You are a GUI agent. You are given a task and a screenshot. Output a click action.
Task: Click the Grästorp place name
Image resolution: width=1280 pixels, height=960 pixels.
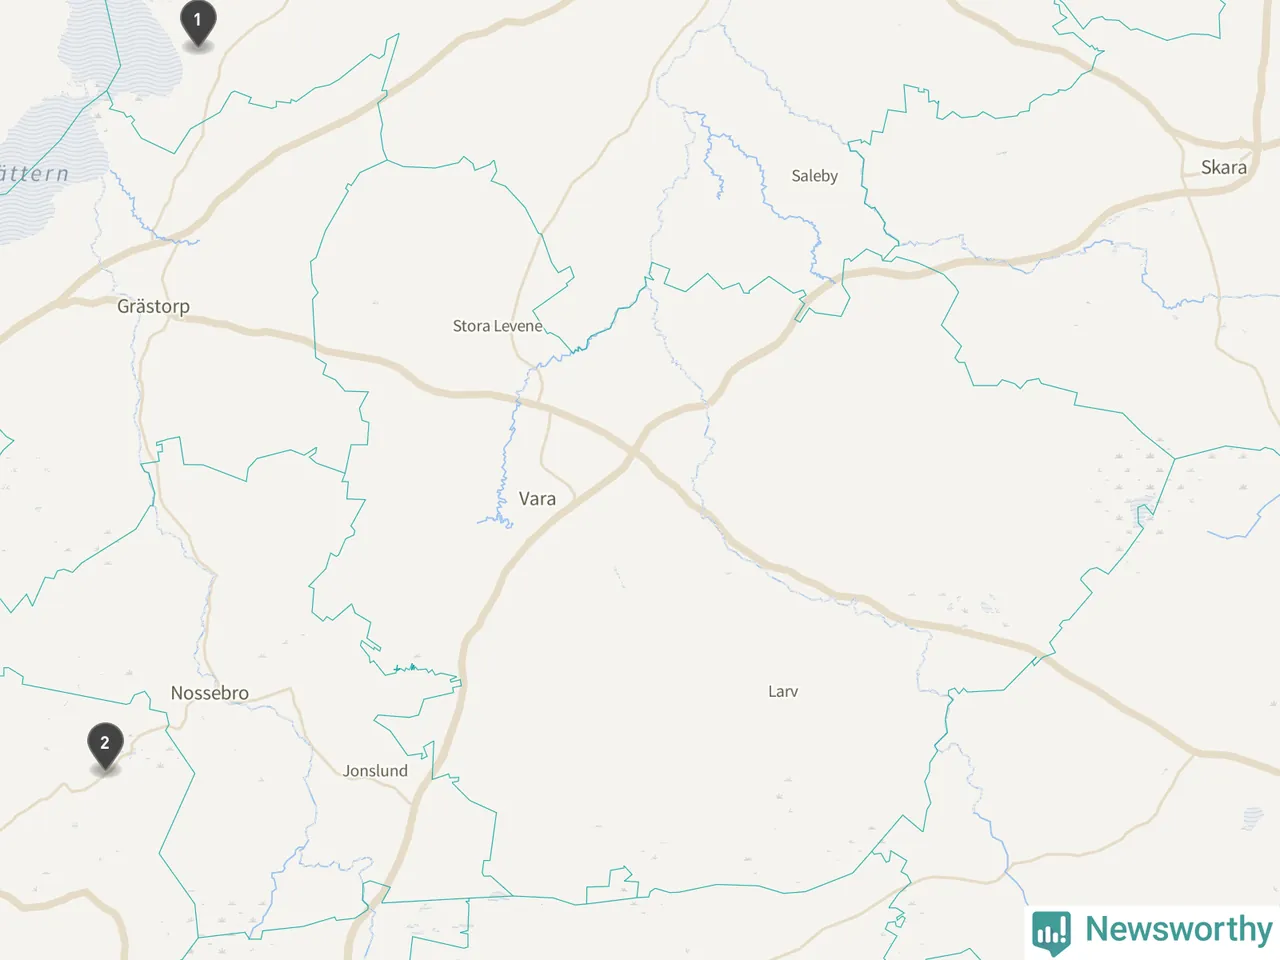pos(153,306)
